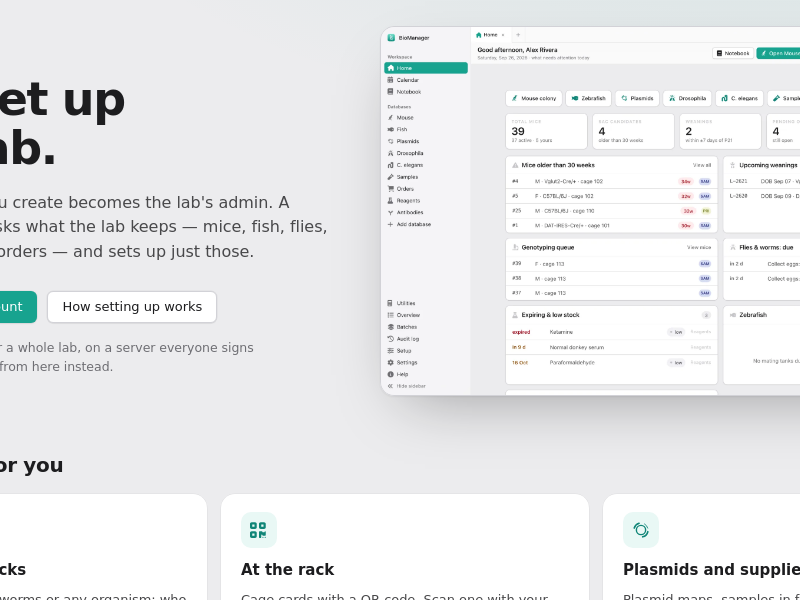Close the Home tab with its x
Viewport: 800px width, 600px height.
(503, 35)
